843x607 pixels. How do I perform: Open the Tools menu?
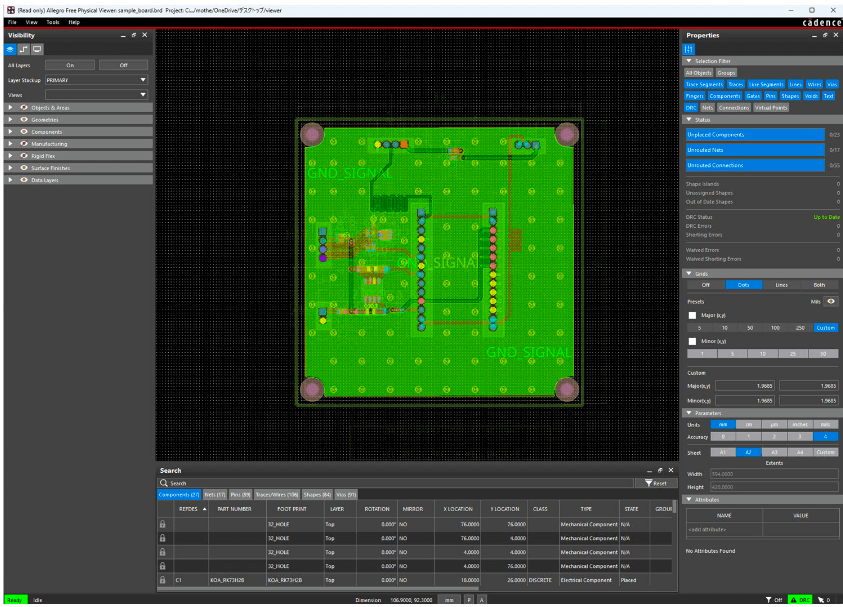pyautogui.click(x=53, y=21)
